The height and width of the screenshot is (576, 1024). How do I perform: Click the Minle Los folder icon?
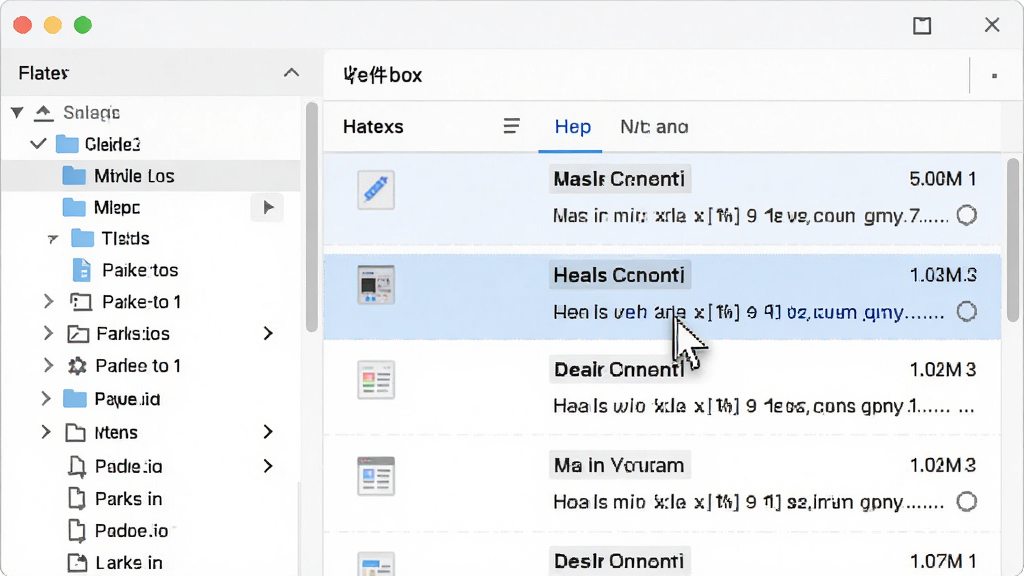[74, 176]
